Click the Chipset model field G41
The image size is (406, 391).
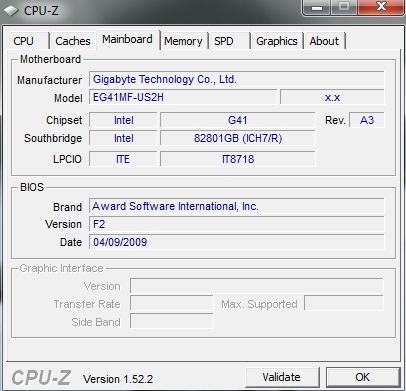[x=238, y=120]
